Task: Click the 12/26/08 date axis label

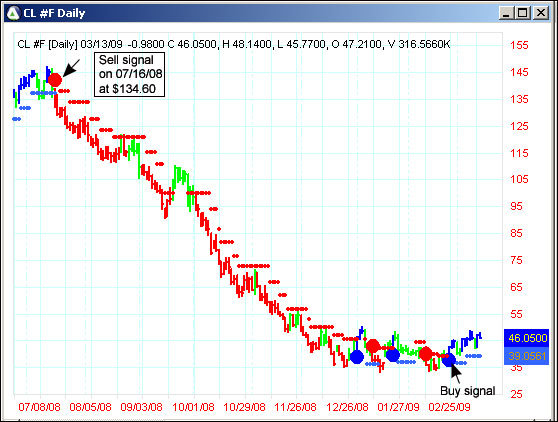Action: pos(347,407)
